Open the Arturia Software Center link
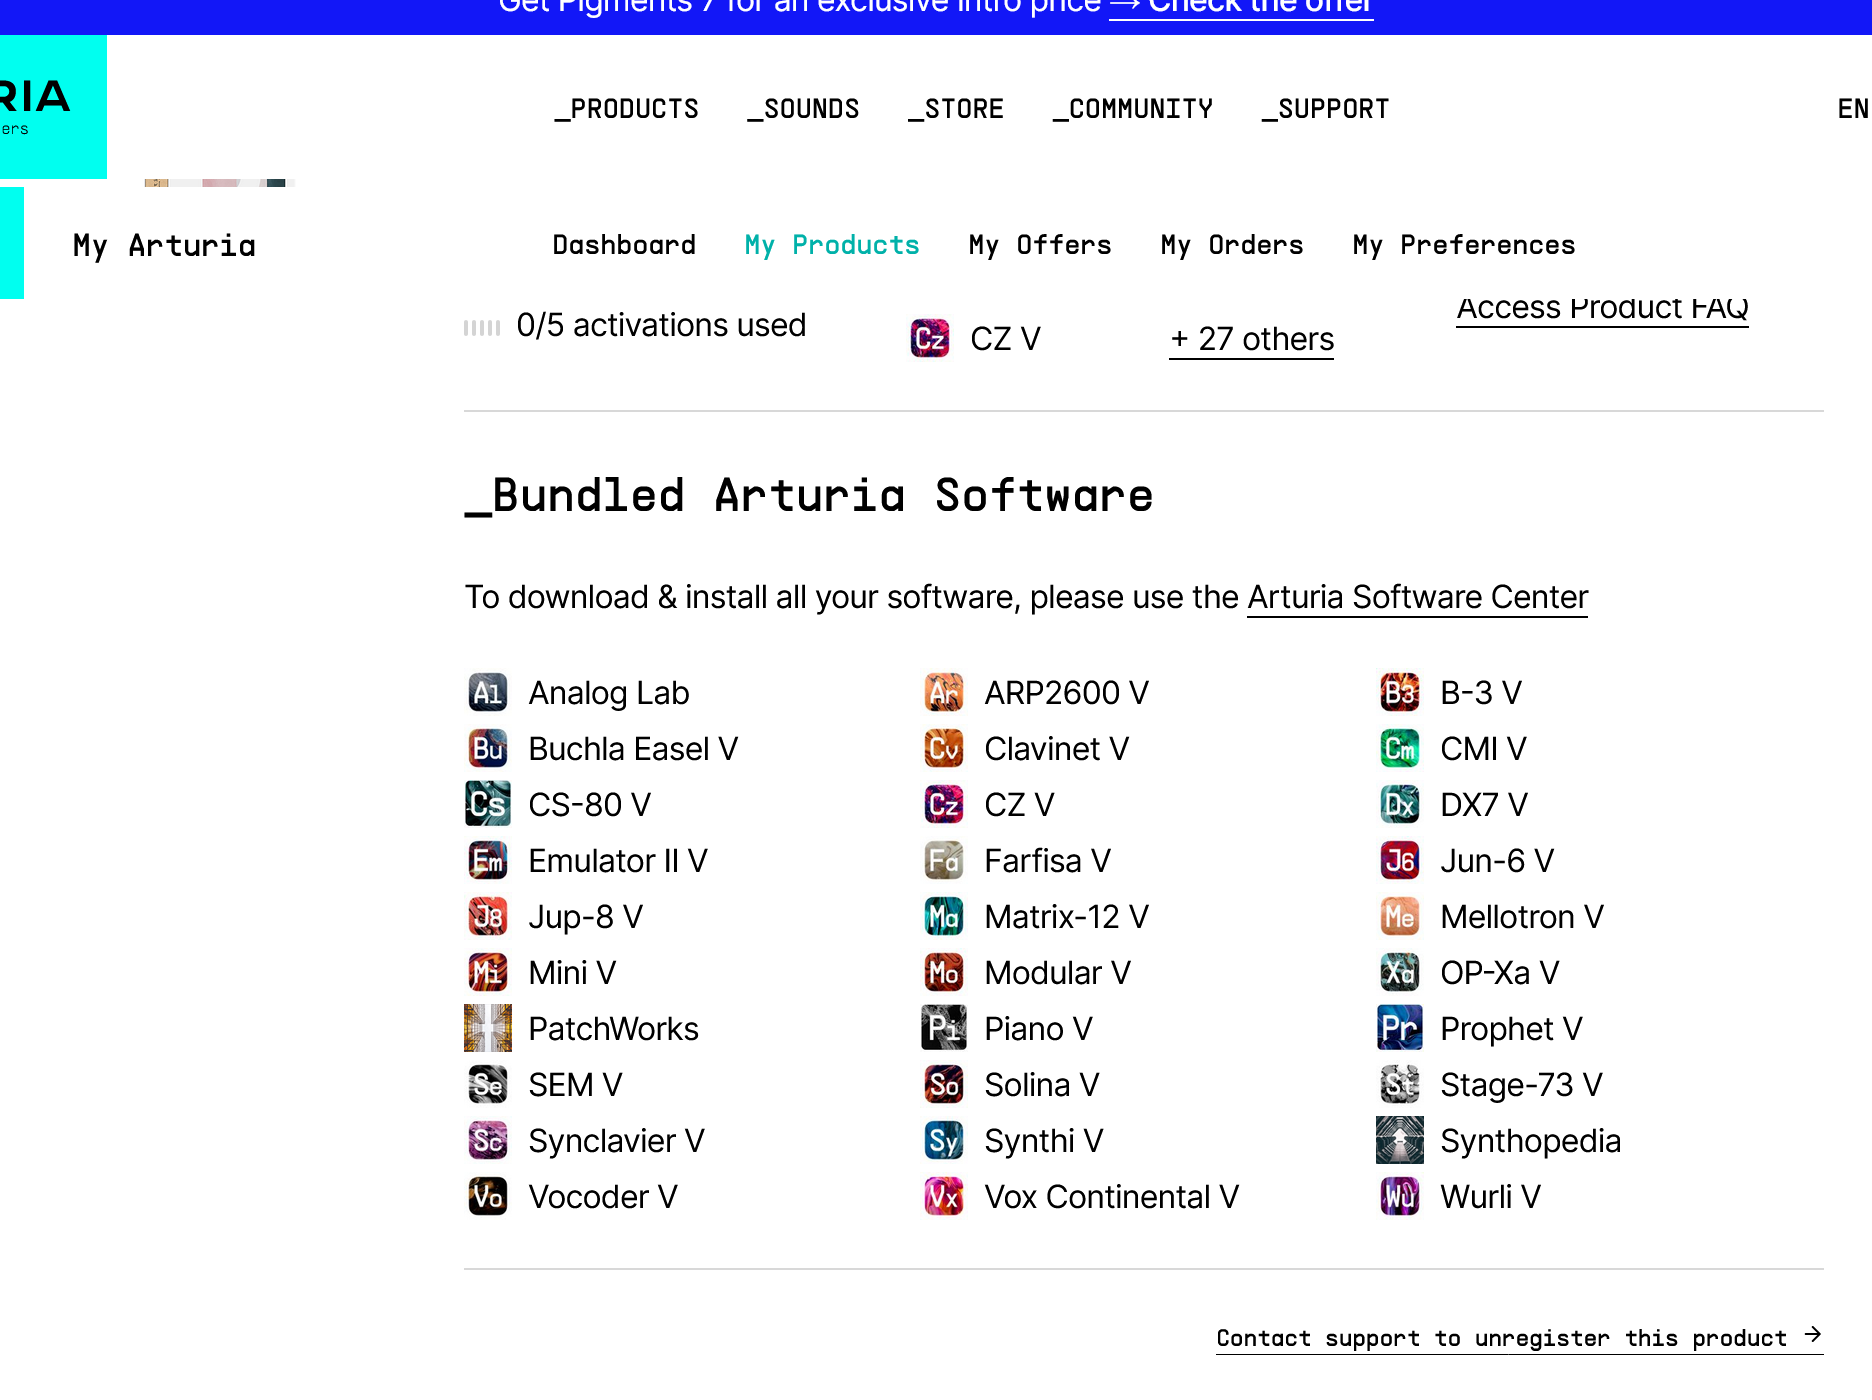Viewport: 1872px width, 1400px height. pos(1417,597)
